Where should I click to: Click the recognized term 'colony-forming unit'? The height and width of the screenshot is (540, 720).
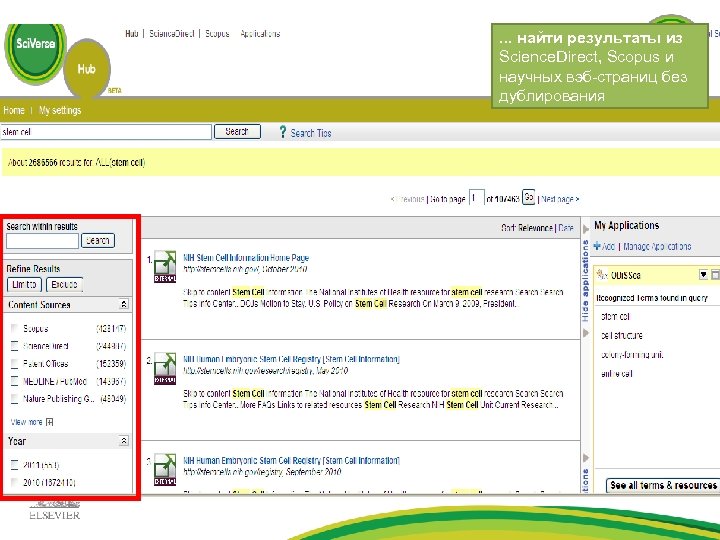[632, 354]
